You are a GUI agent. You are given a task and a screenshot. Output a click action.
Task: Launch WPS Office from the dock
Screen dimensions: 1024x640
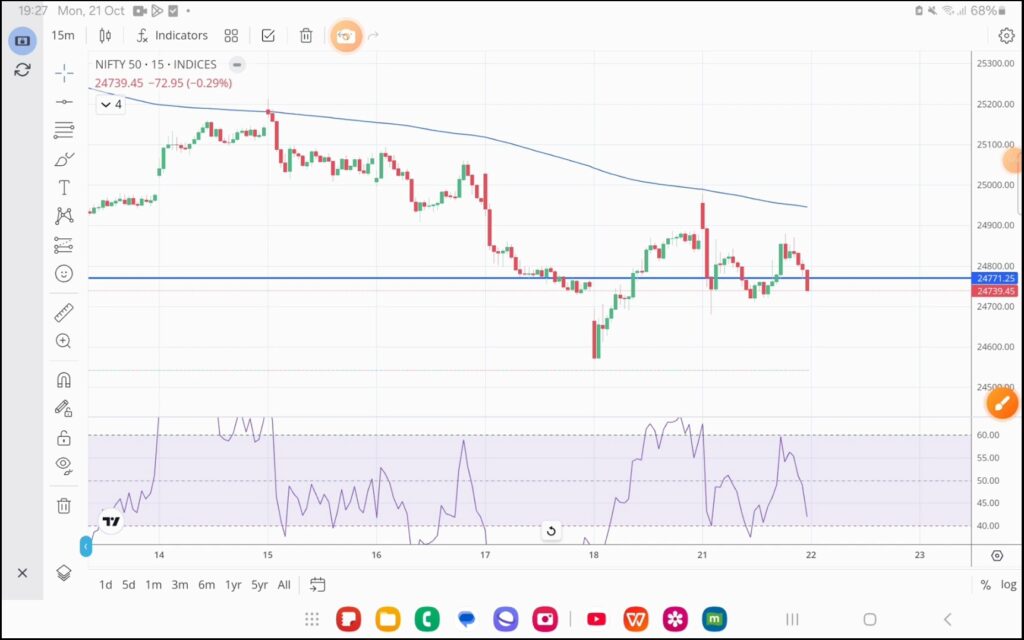(x=635, y=619)
